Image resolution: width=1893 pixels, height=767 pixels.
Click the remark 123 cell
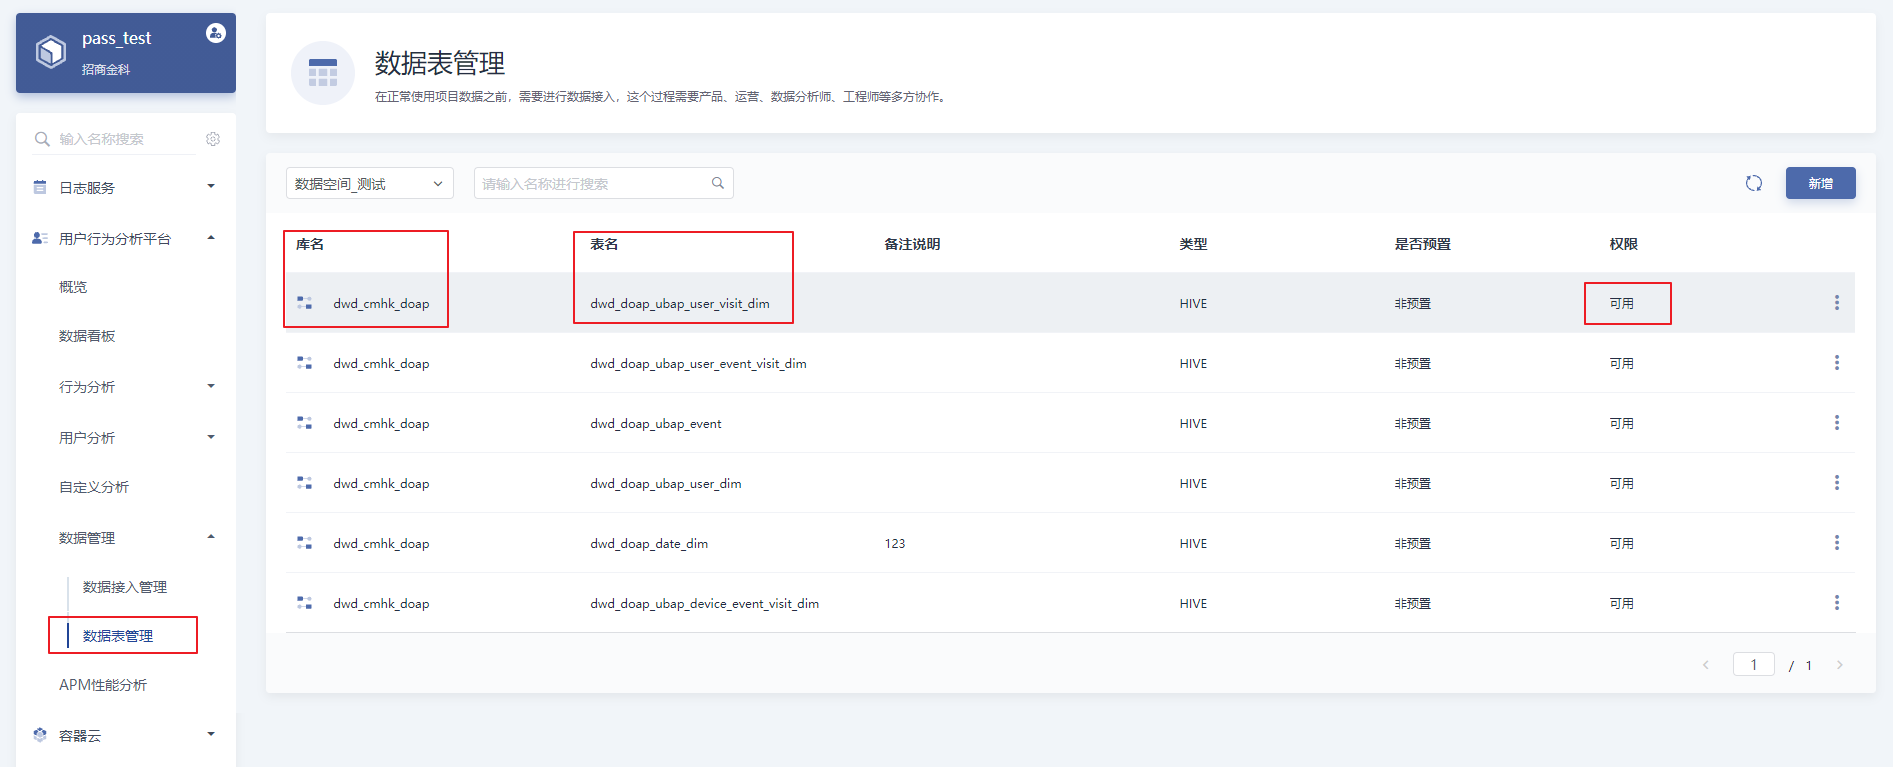point(895,544)
